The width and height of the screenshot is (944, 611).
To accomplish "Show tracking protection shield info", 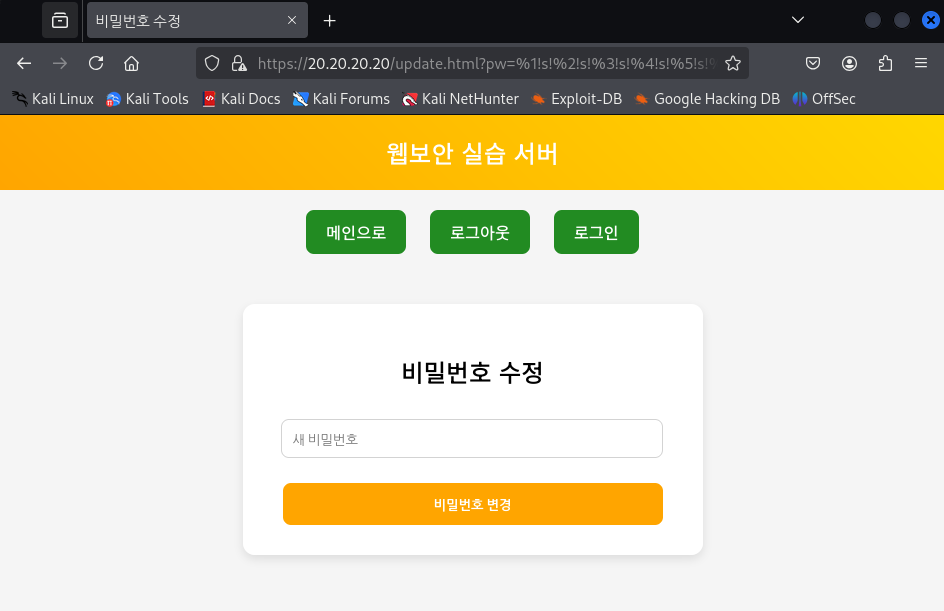I will coord(212,63).
